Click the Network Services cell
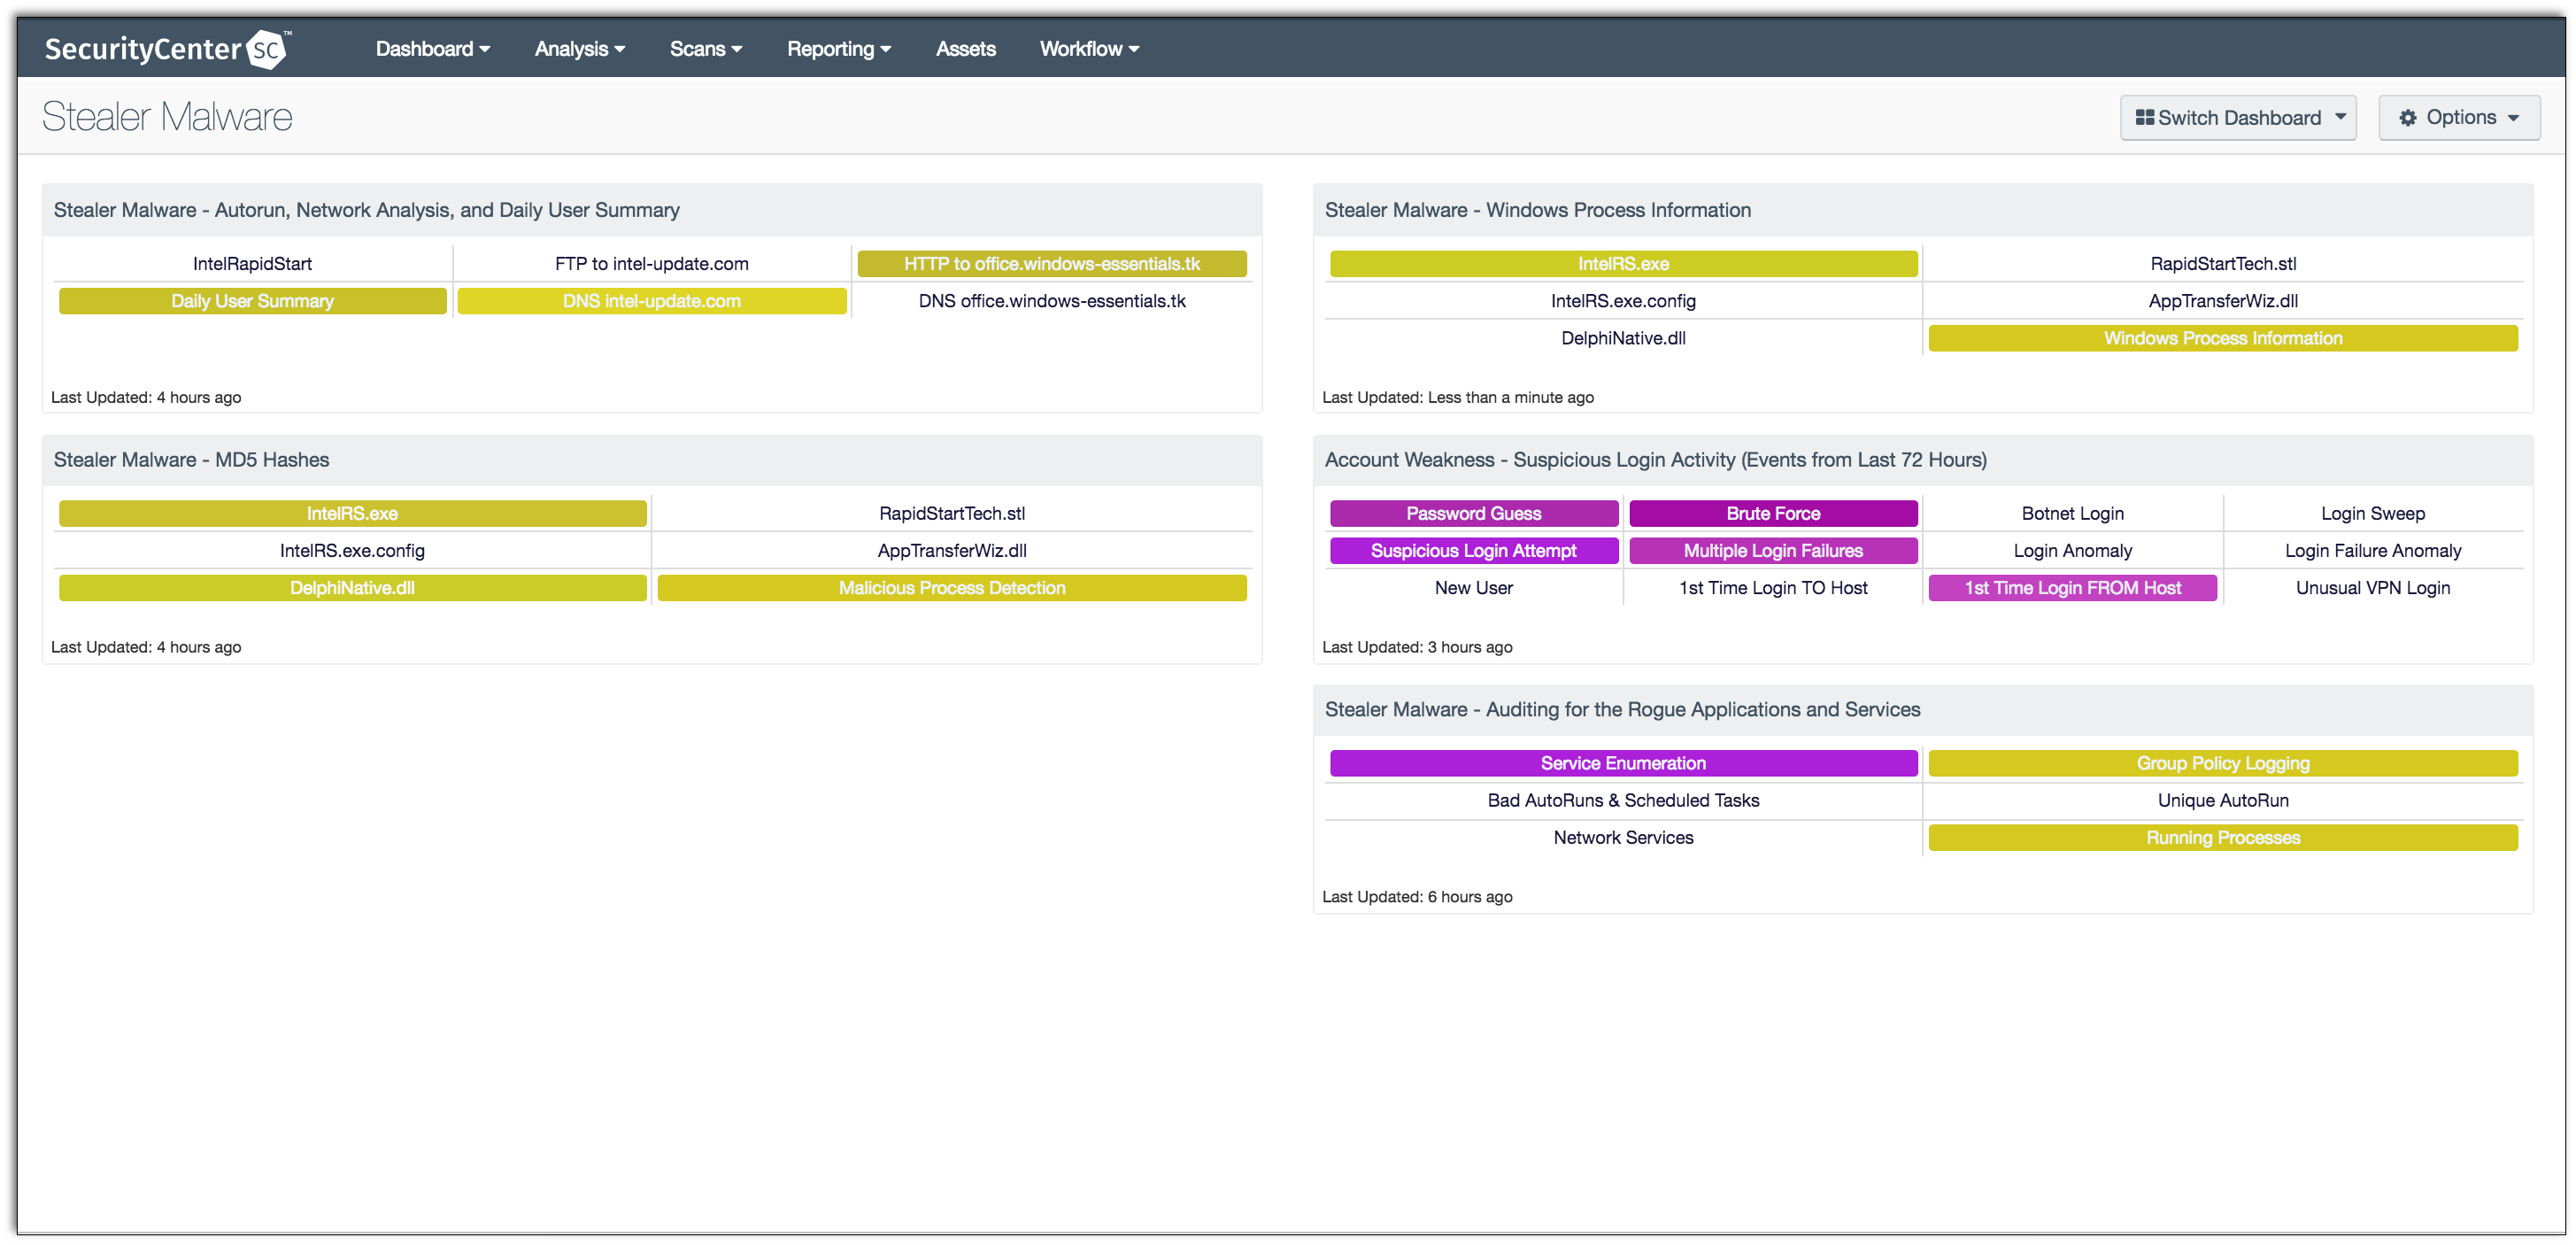 point(1623,838)
